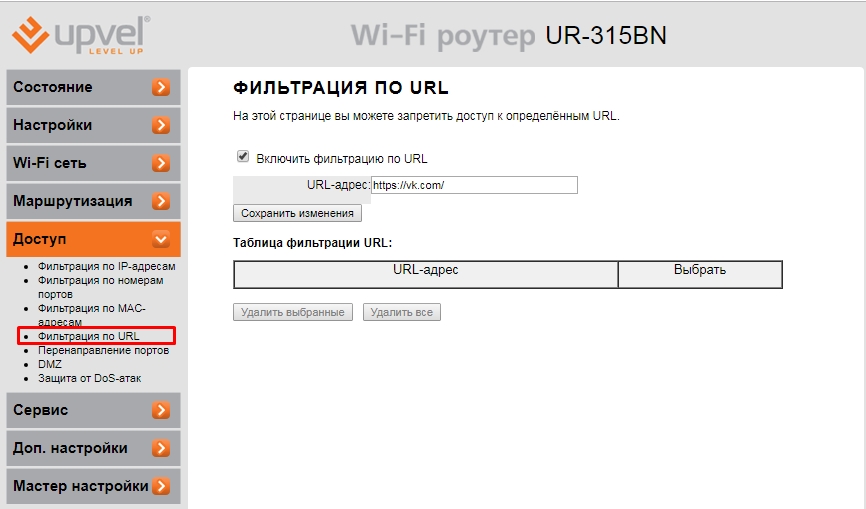Viewport: 866px width, 509px height.
Task: Expand the Мастер настройки menu arrow
Action: click(x=161, y=486)
